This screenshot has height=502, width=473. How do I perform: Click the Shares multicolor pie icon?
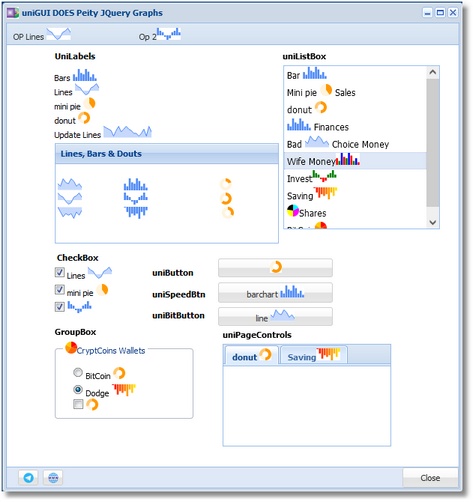click(x=293, y=210)
